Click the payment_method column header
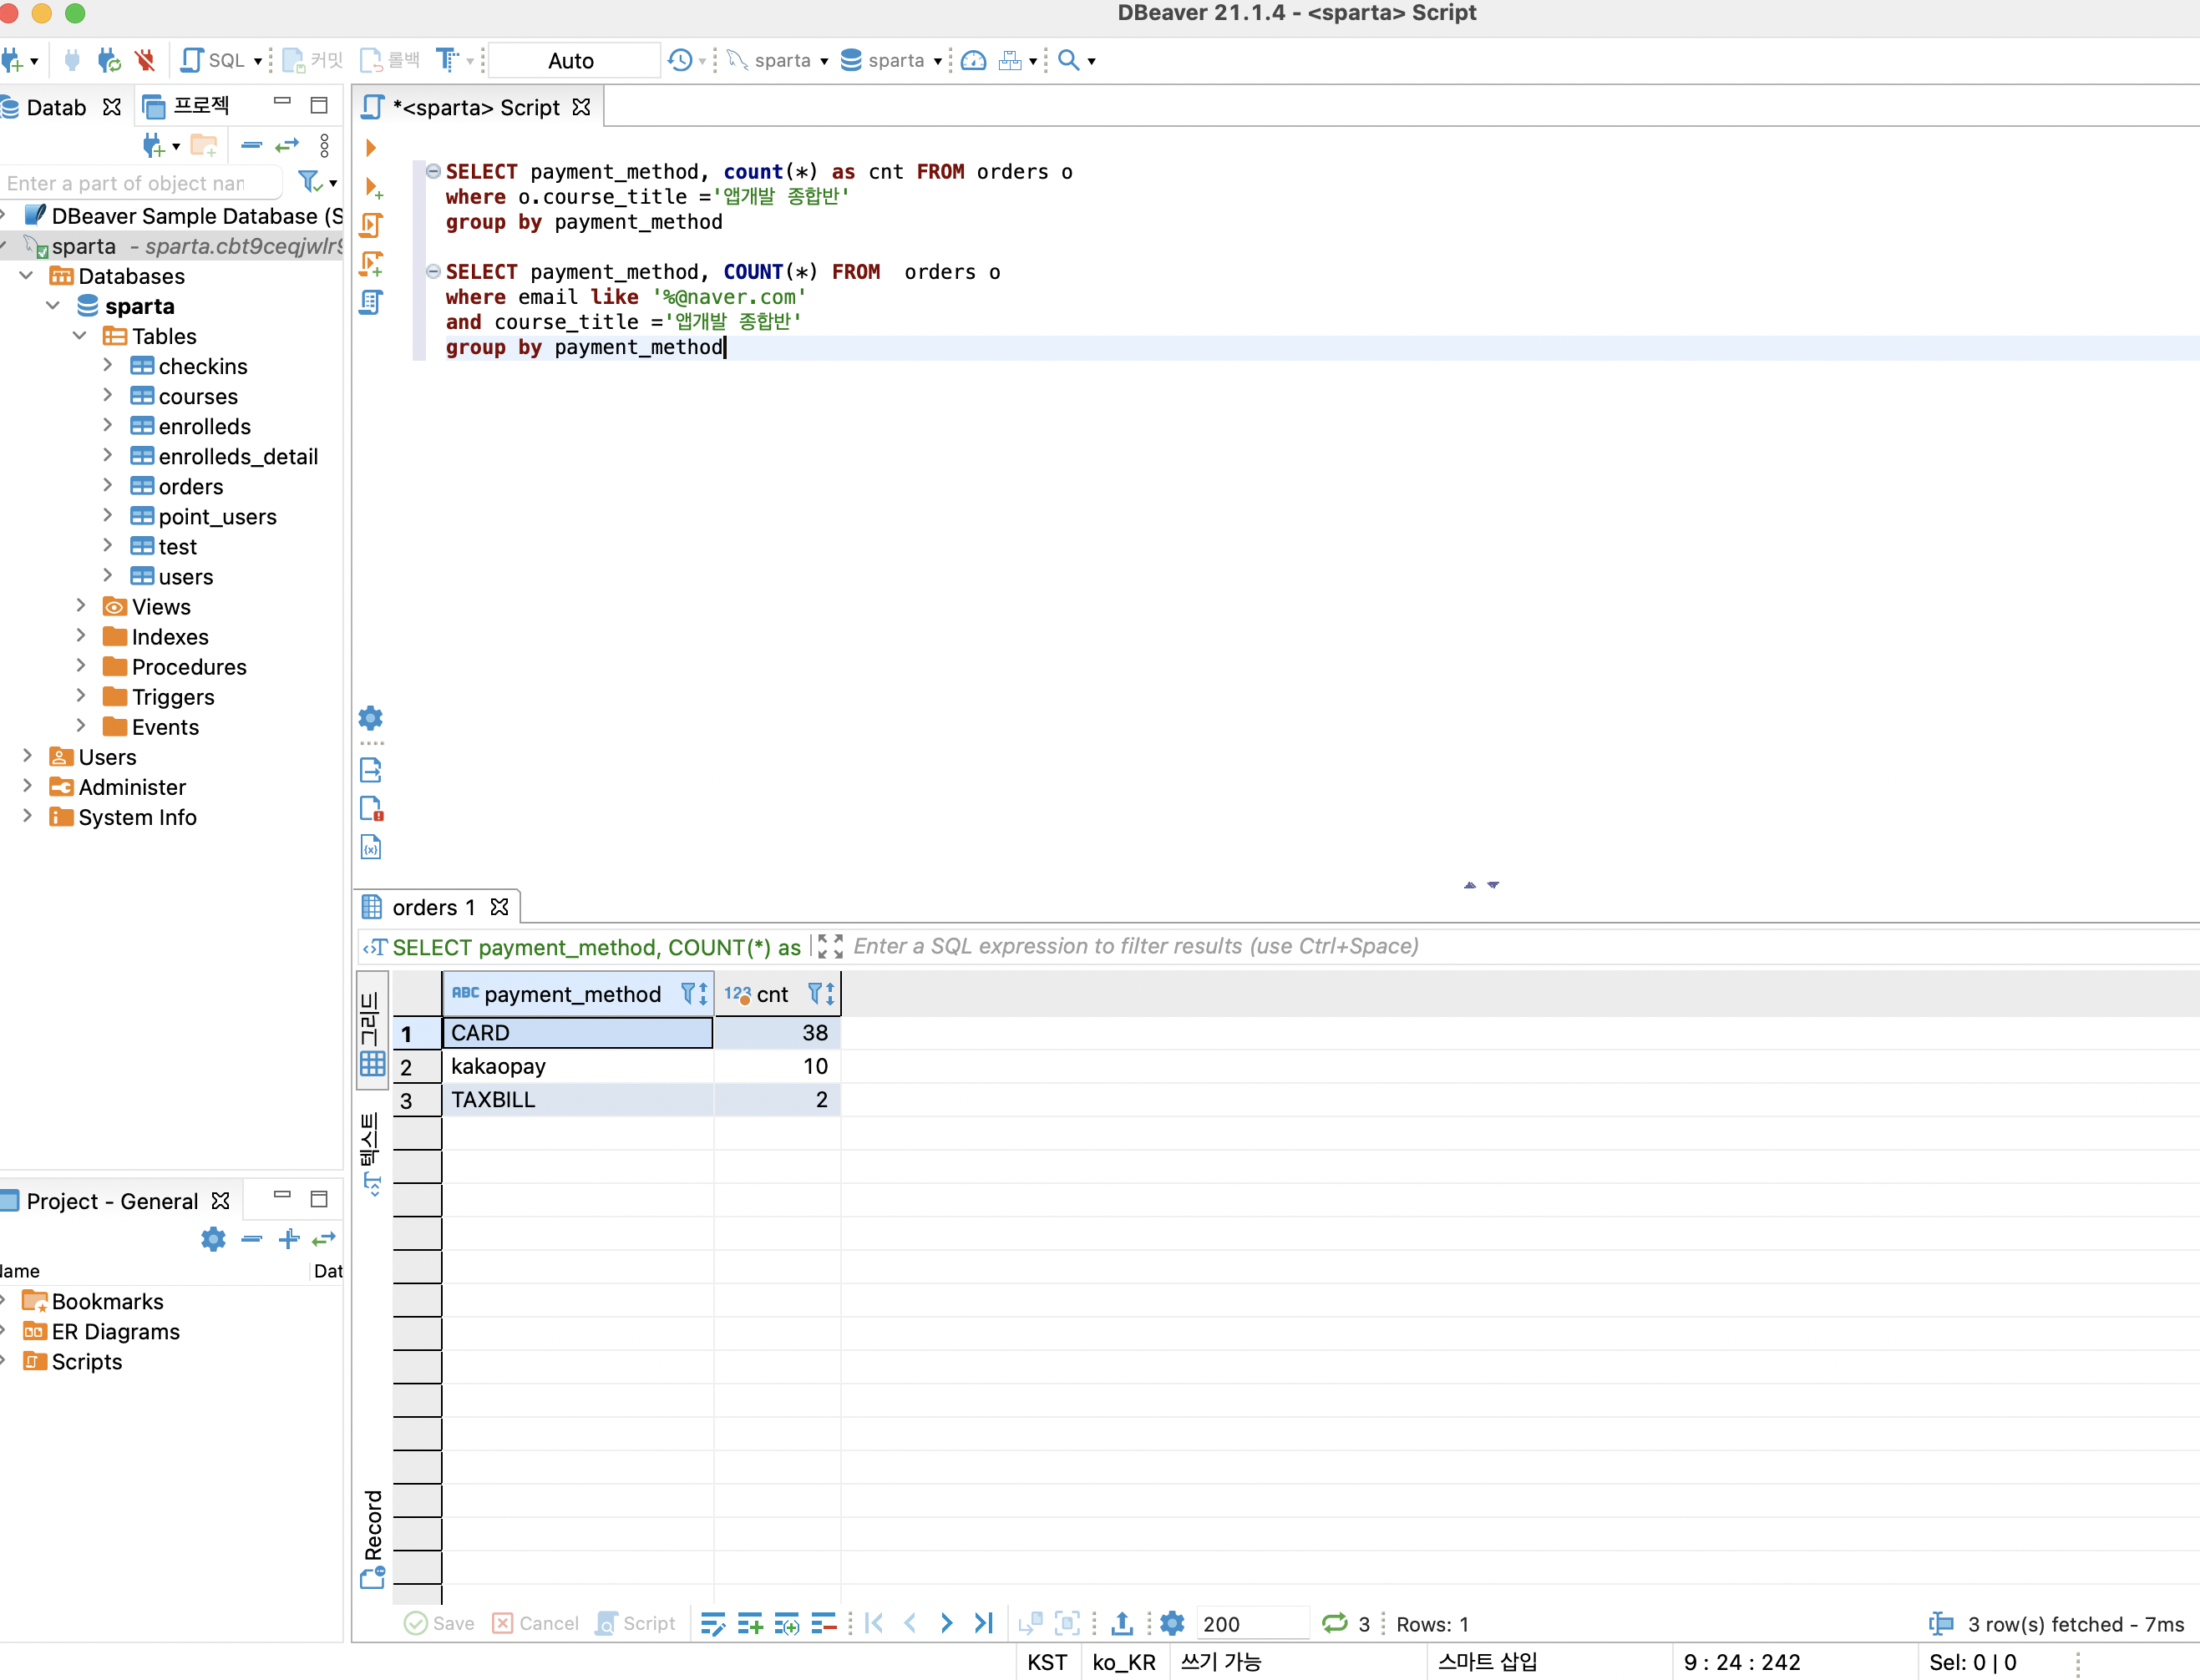The width and height of the screenshot is (2200, 1680). point(571,994)
